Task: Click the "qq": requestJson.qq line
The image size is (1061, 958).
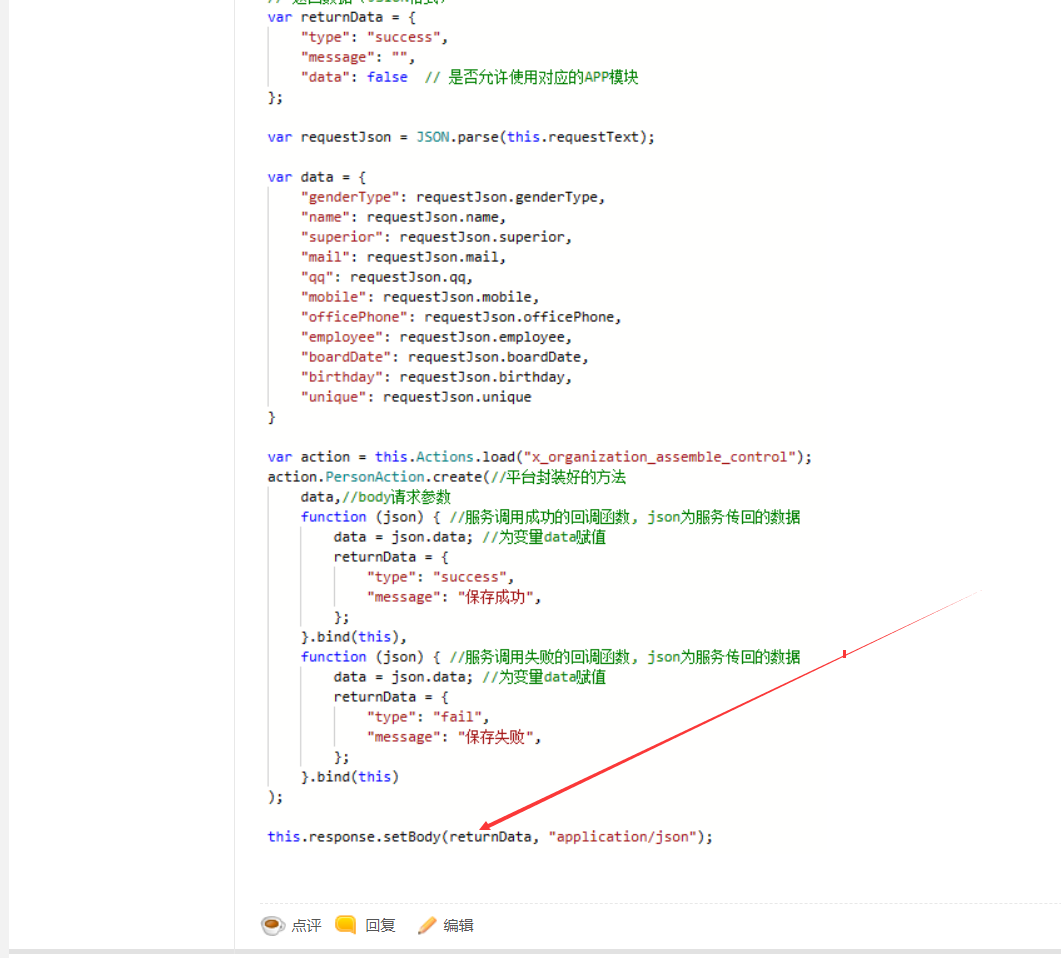Action: pyautogui.click(x=386, y=277)
